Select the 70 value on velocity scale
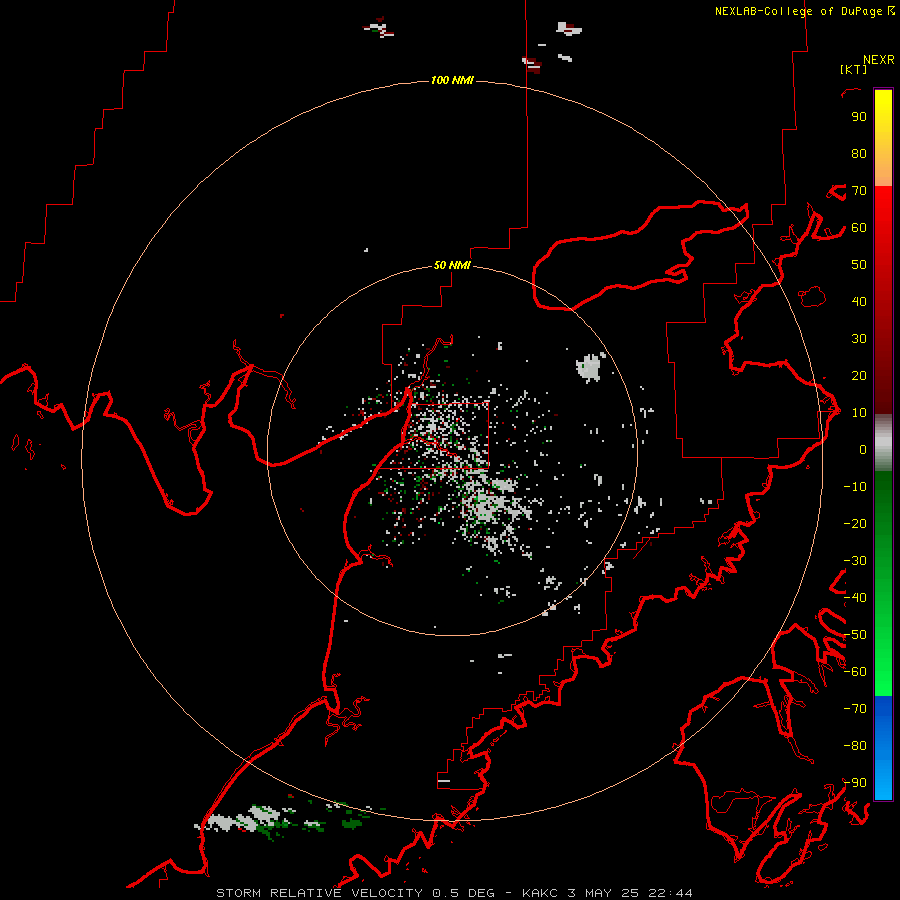900x900 pixels. [859, 191]
